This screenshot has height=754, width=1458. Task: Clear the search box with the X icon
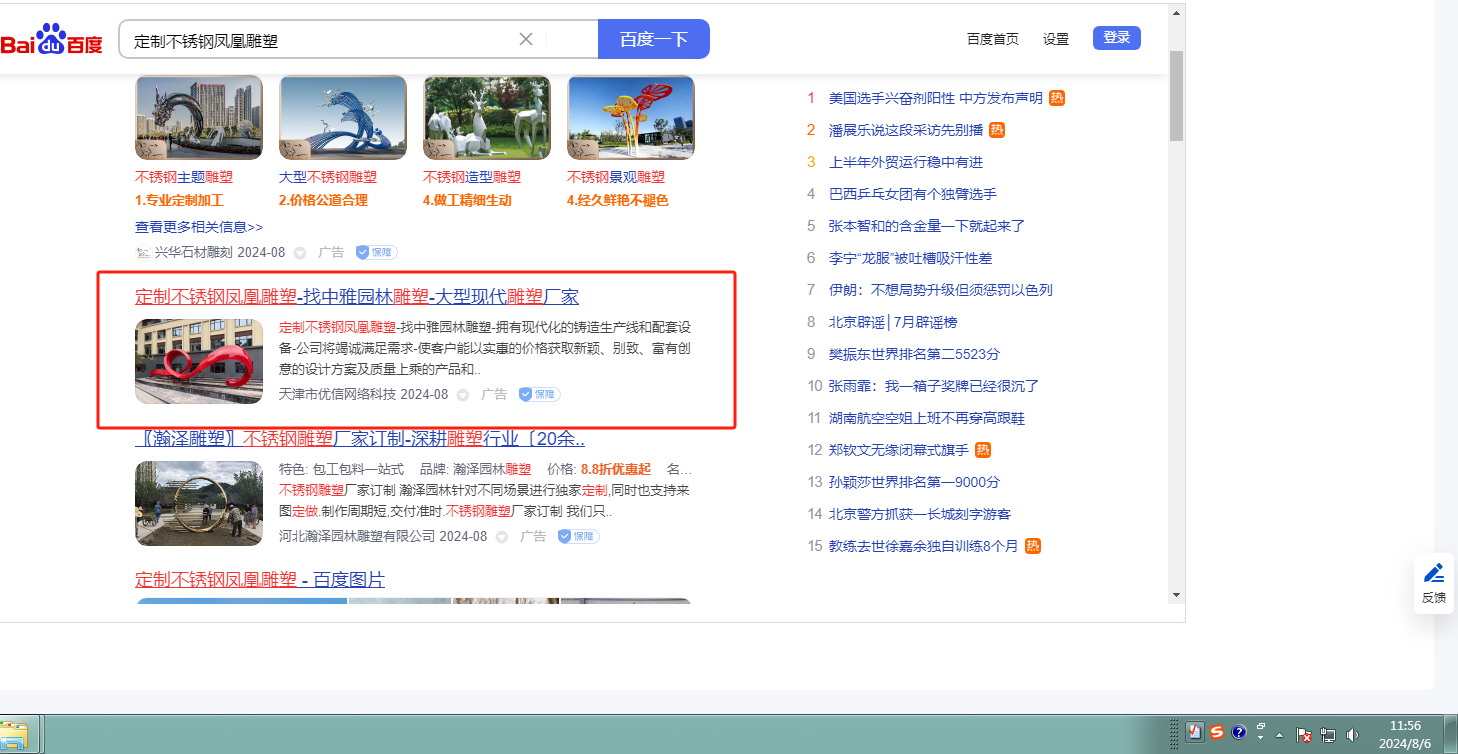526,40
